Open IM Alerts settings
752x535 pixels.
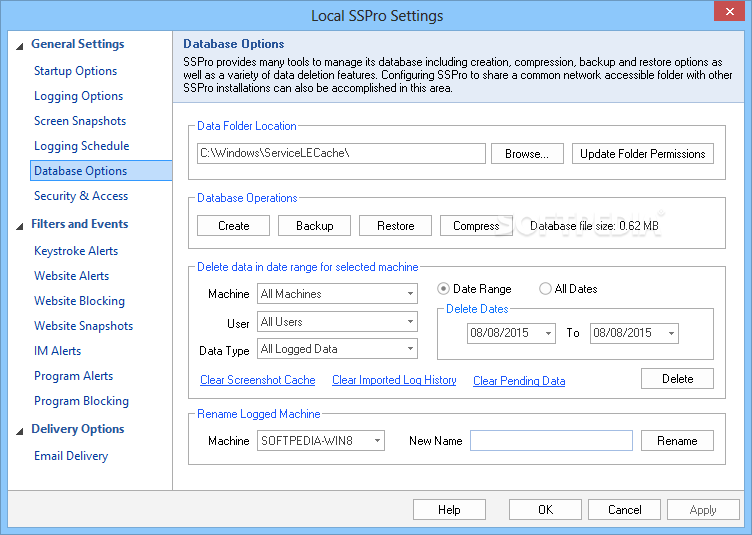pyautogui.click(x=58, y=350)
